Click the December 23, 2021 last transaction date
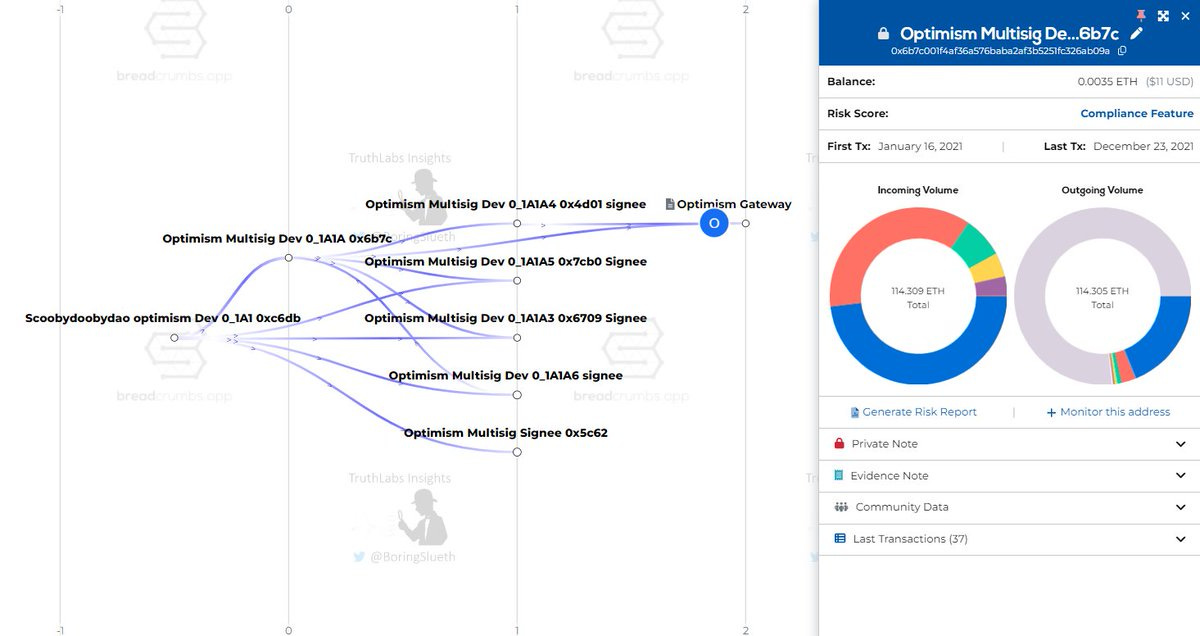 pyautogui.click(x=1143, y=146)
